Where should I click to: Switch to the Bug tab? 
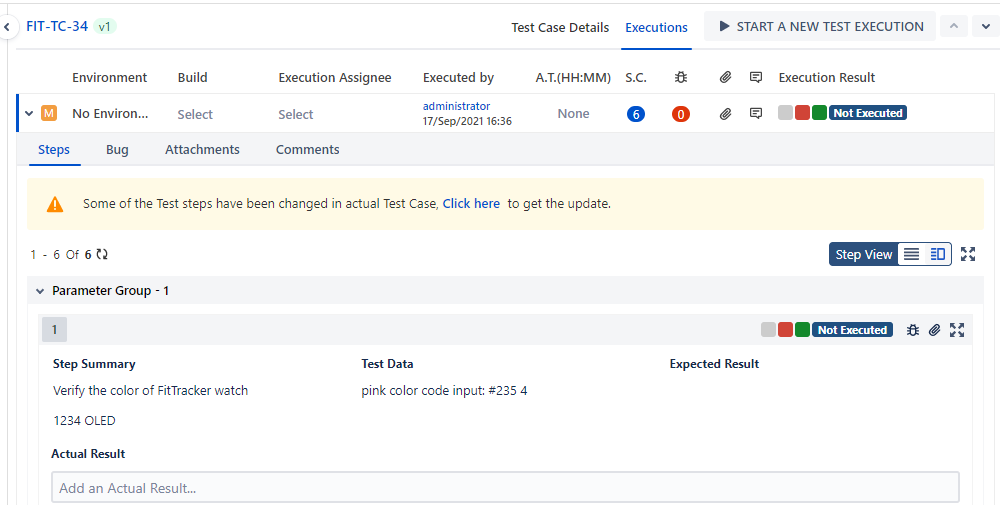(x=117, y=150)
